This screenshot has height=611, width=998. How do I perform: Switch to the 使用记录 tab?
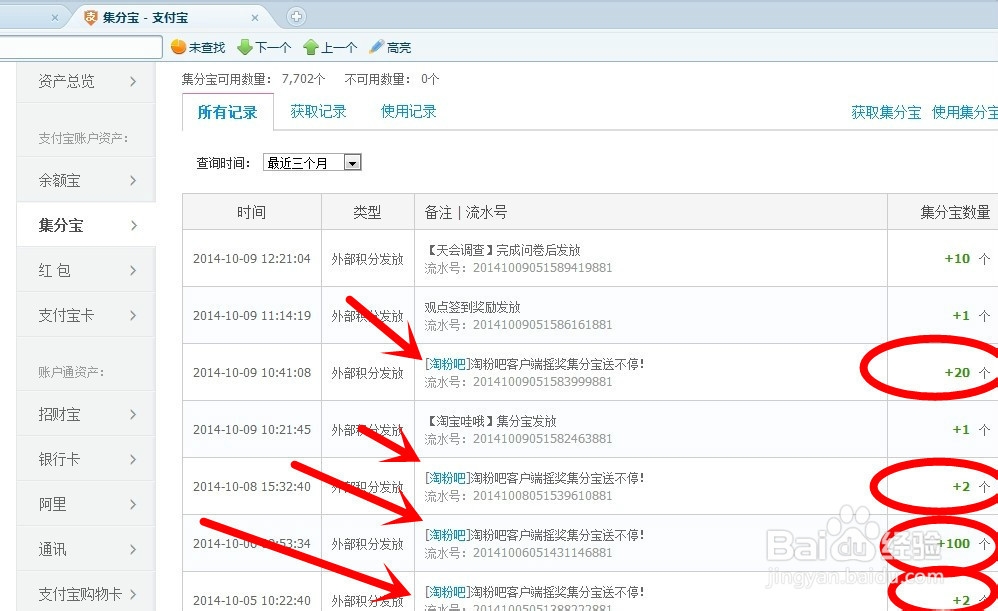(x=409, y=111)
